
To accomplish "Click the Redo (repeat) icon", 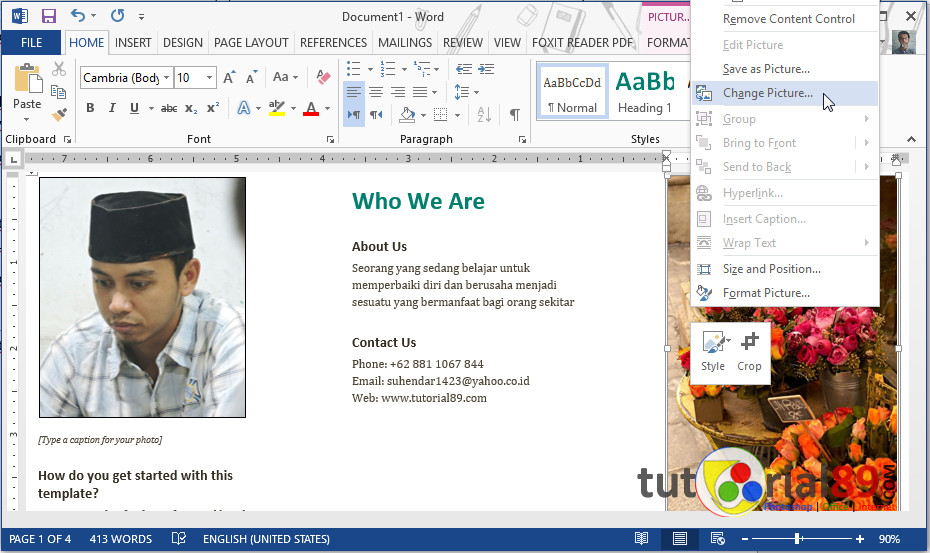I will coord(117,16).
